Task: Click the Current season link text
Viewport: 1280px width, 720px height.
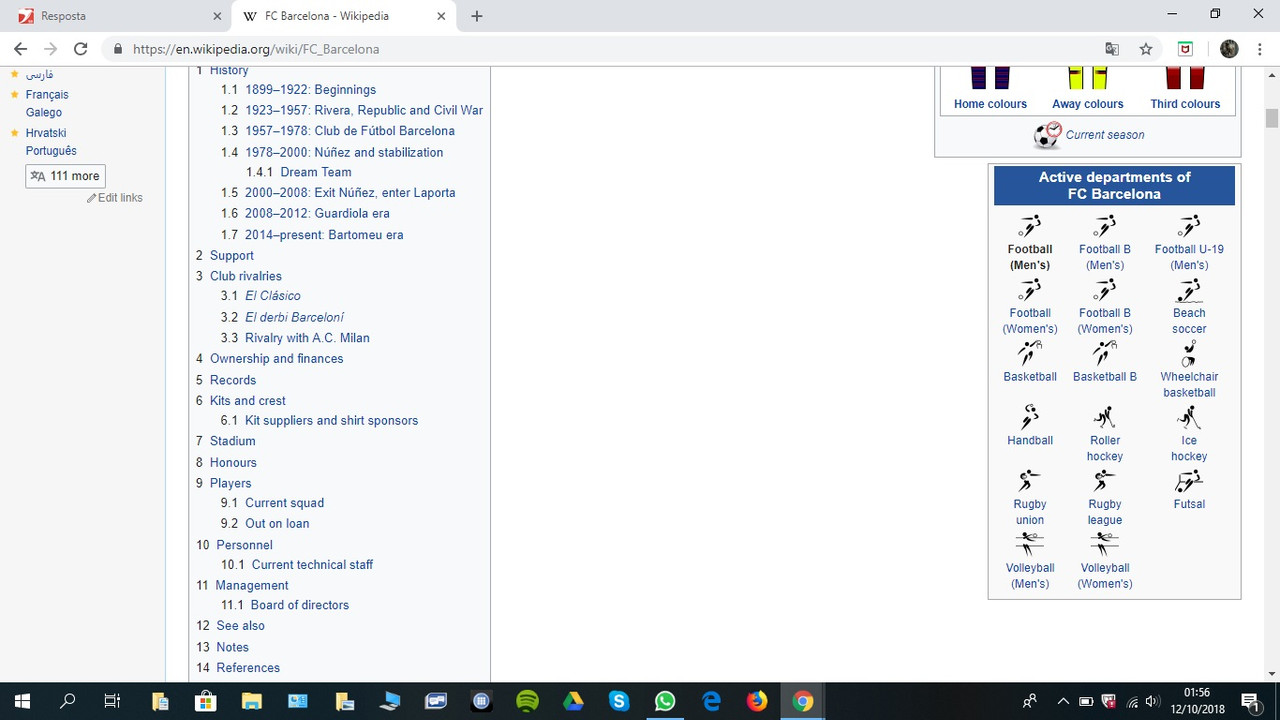Action: coord(1105,135)
